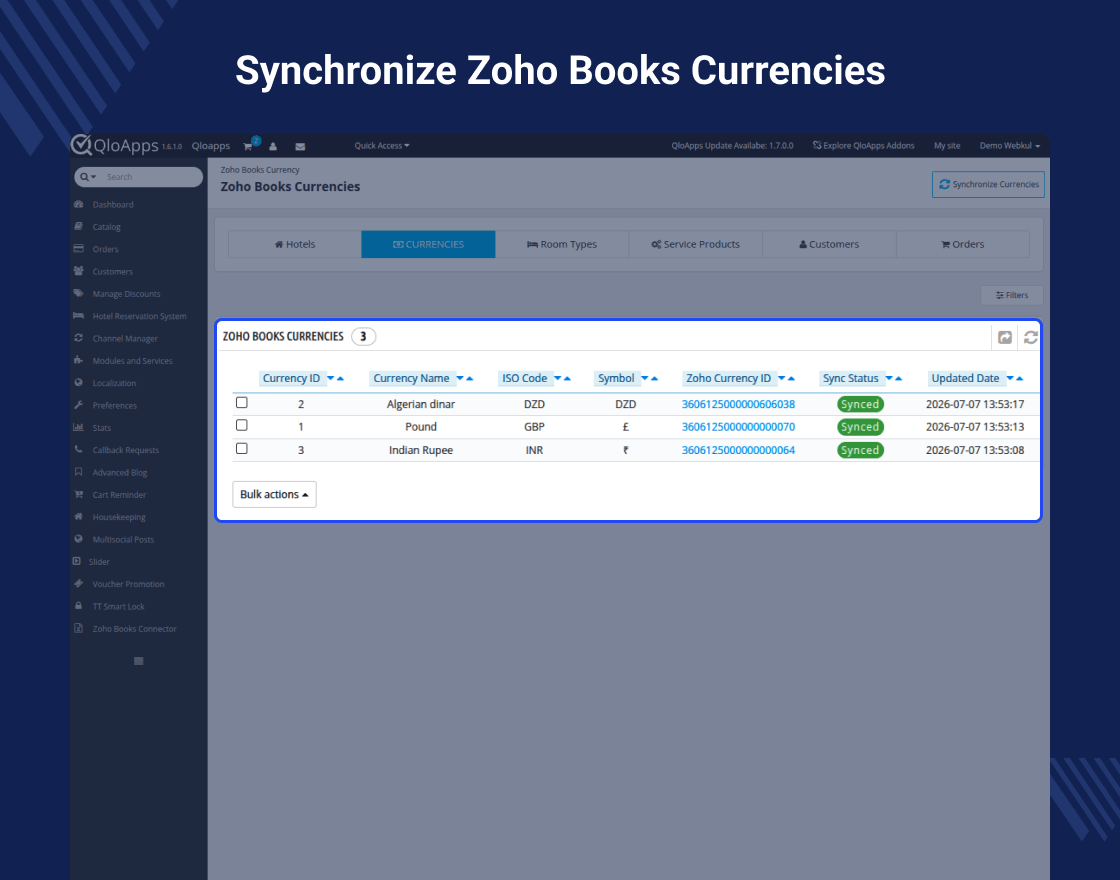This screenshot has height=880, width=1120.
Task: Click the Filters button
Action: pyautogui.click(x=1012, y=295)
